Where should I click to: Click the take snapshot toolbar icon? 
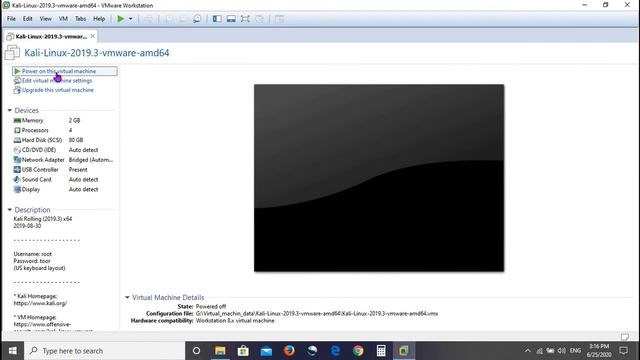point(169,19)
